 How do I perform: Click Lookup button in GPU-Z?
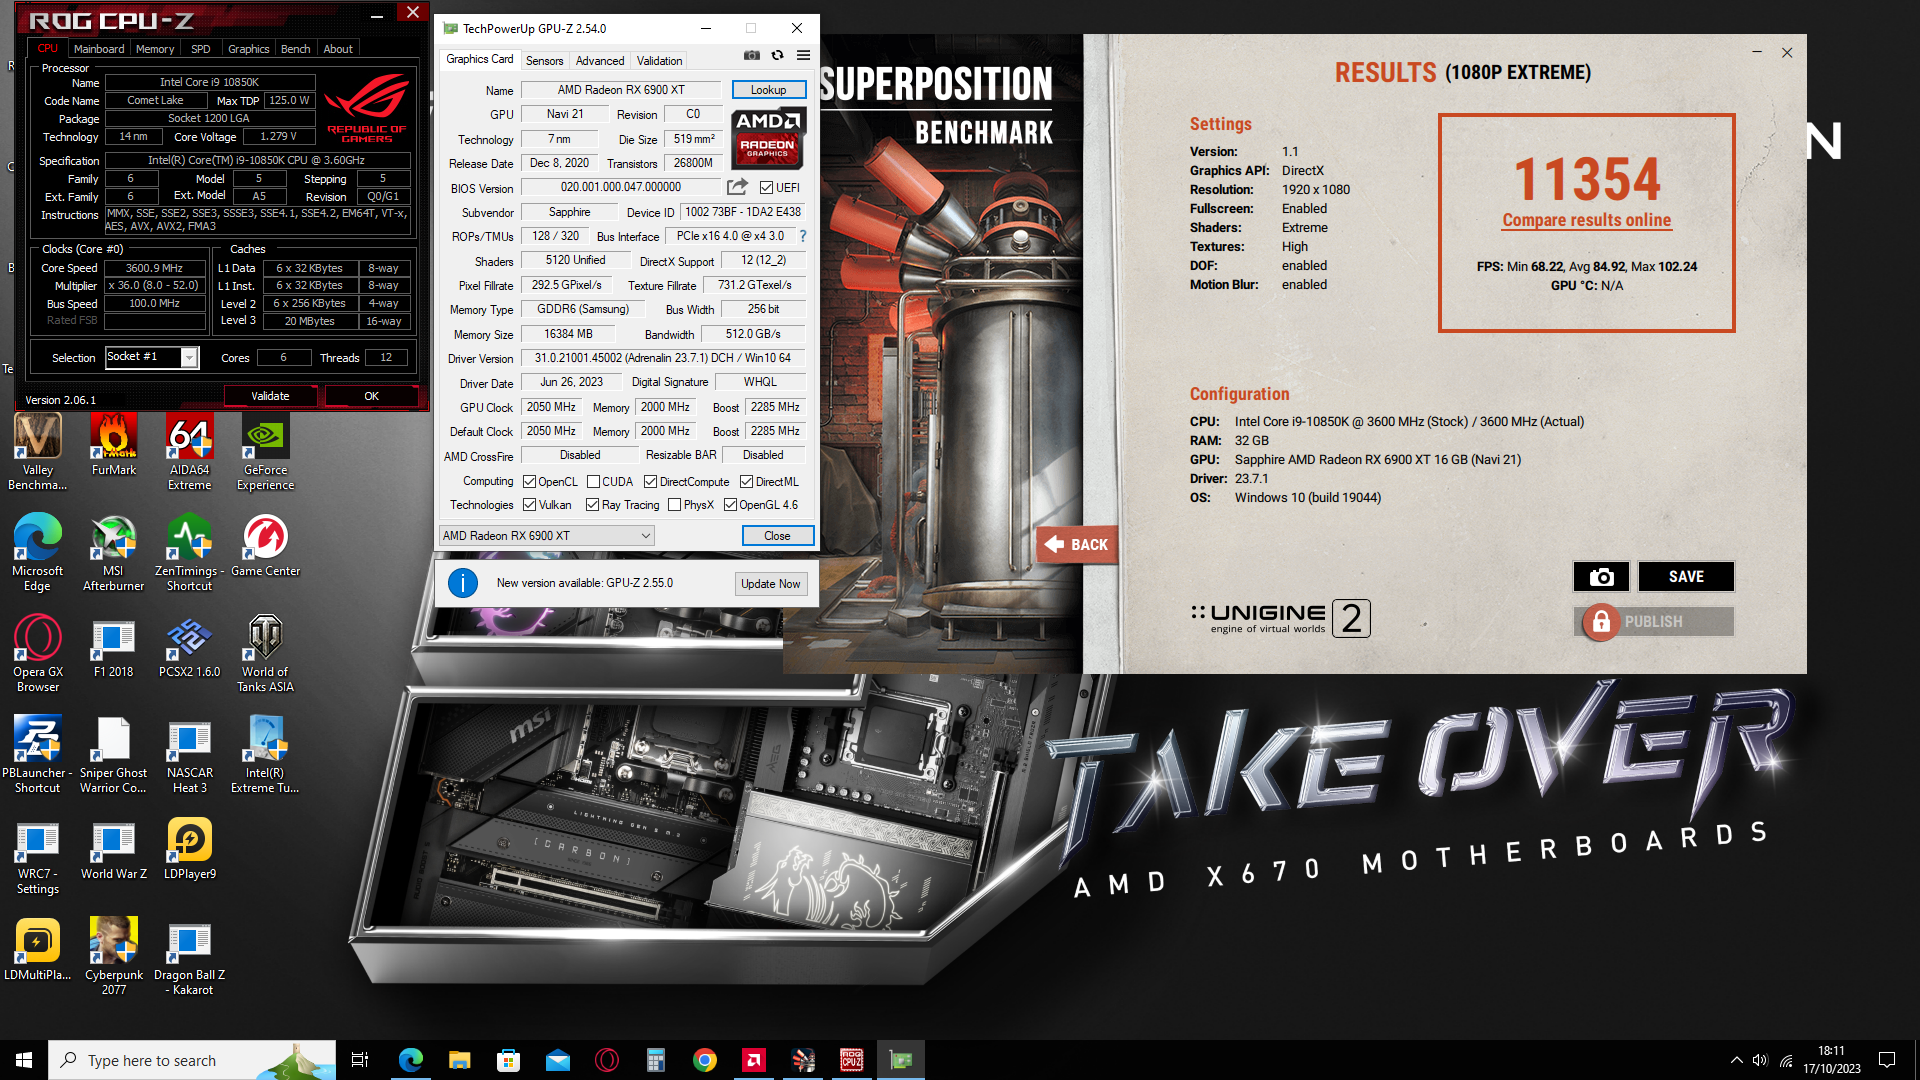click(769, 90)
